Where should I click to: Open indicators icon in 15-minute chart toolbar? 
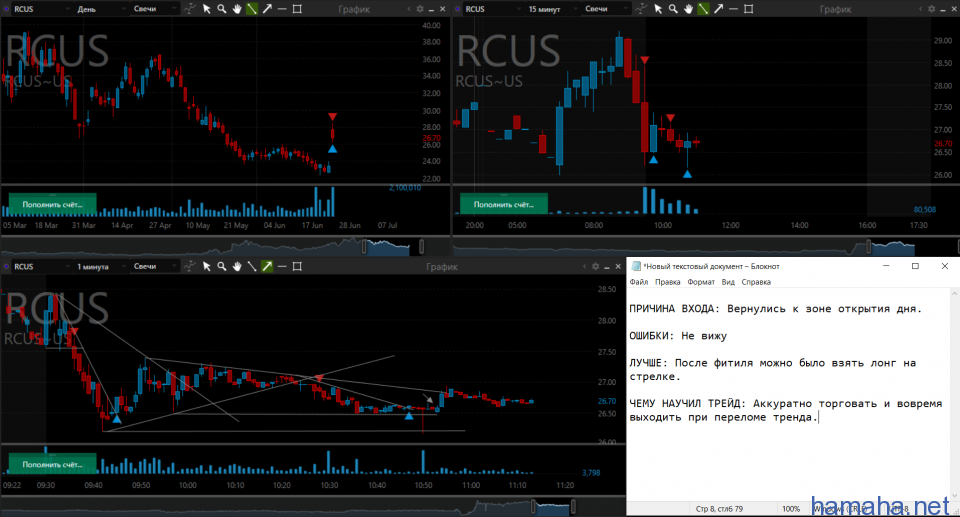(642, 9)
